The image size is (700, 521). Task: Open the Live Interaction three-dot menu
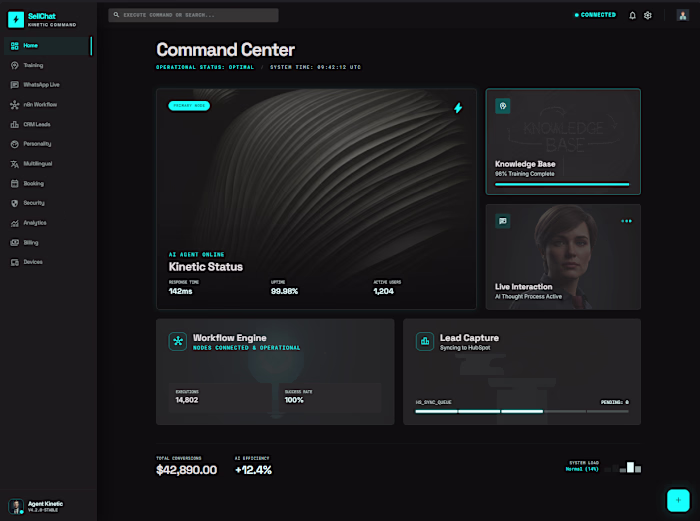pyautogui.click(x=626, y=221)
